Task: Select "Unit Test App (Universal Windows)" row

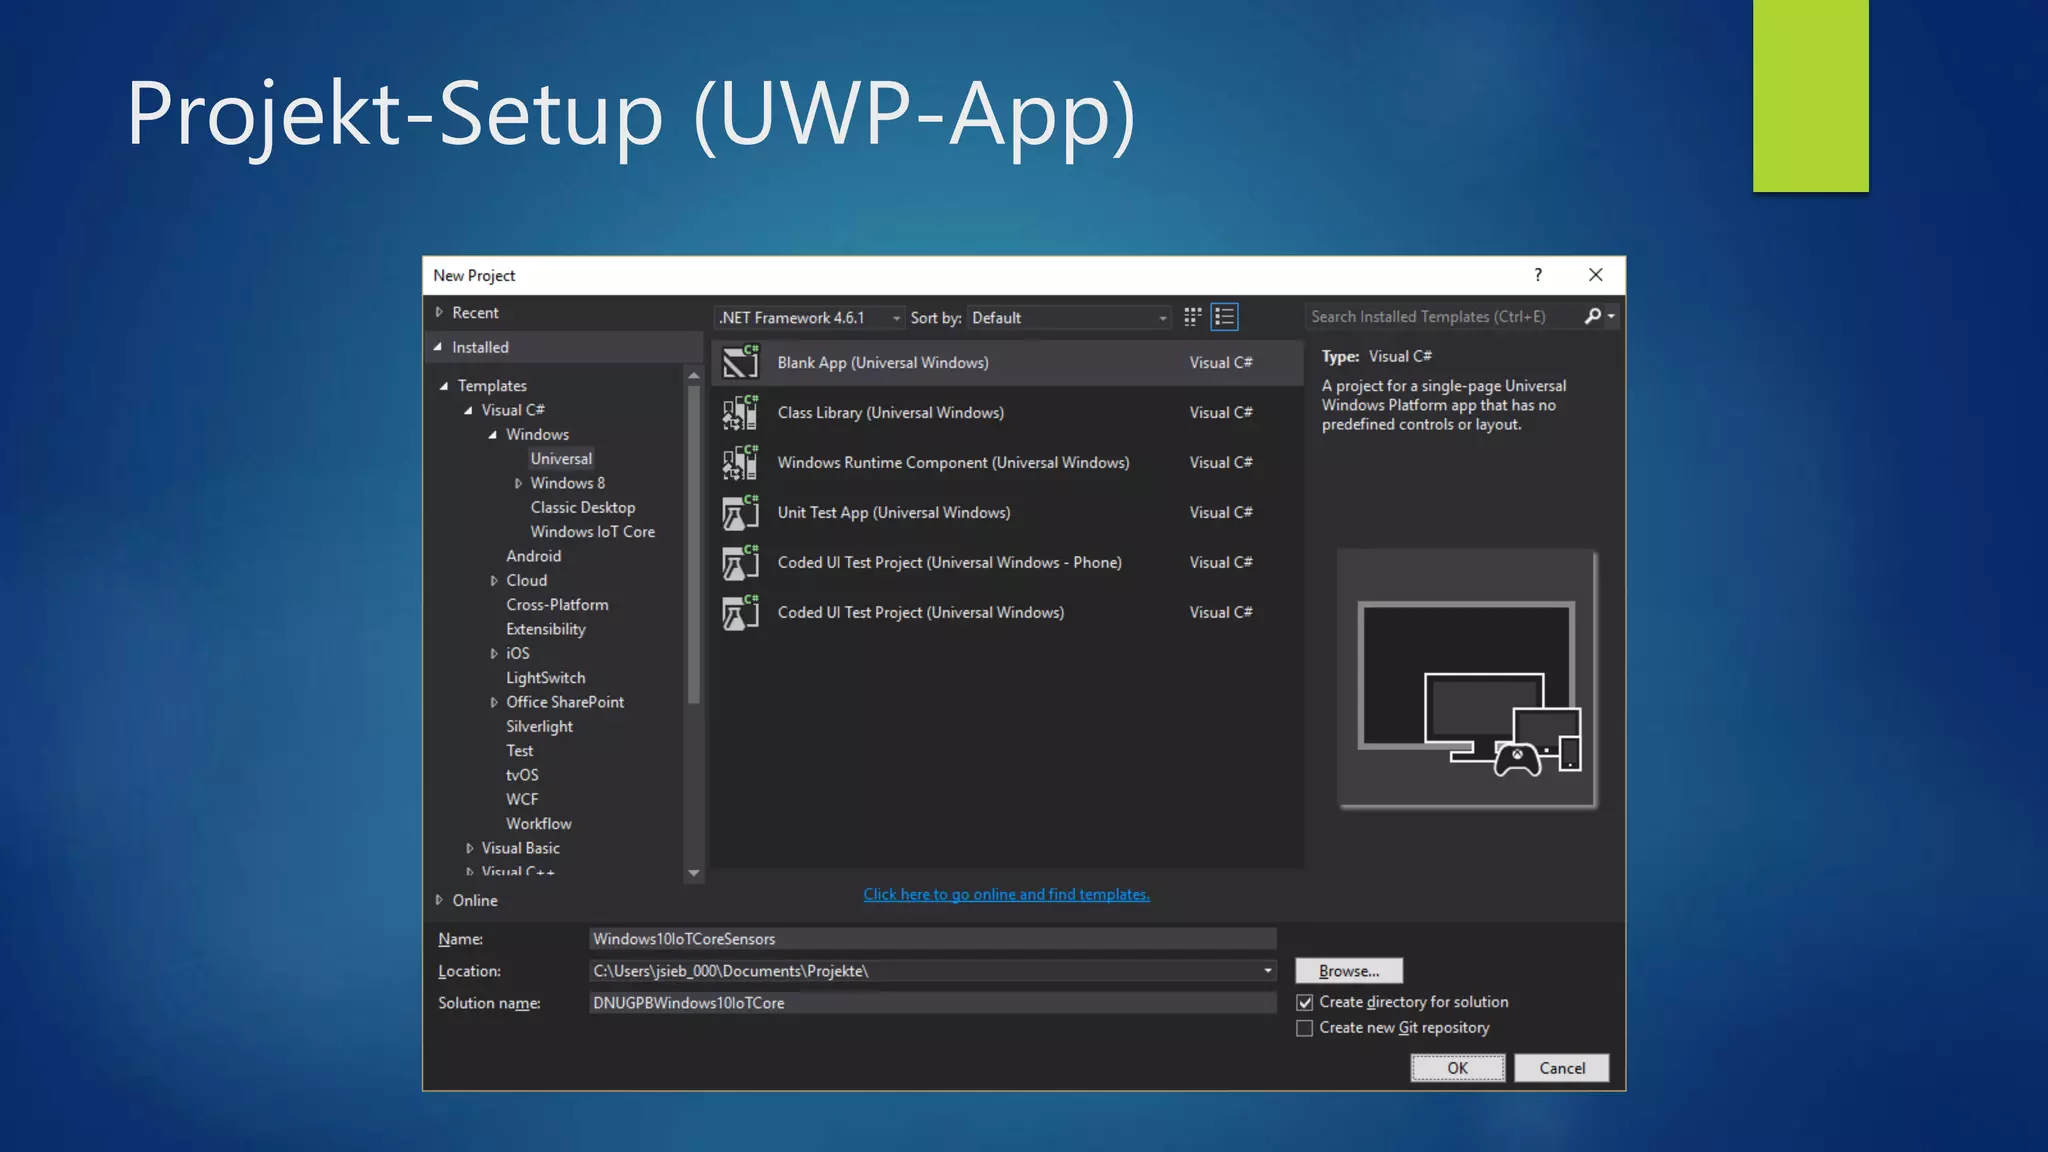Action: 1007,512
